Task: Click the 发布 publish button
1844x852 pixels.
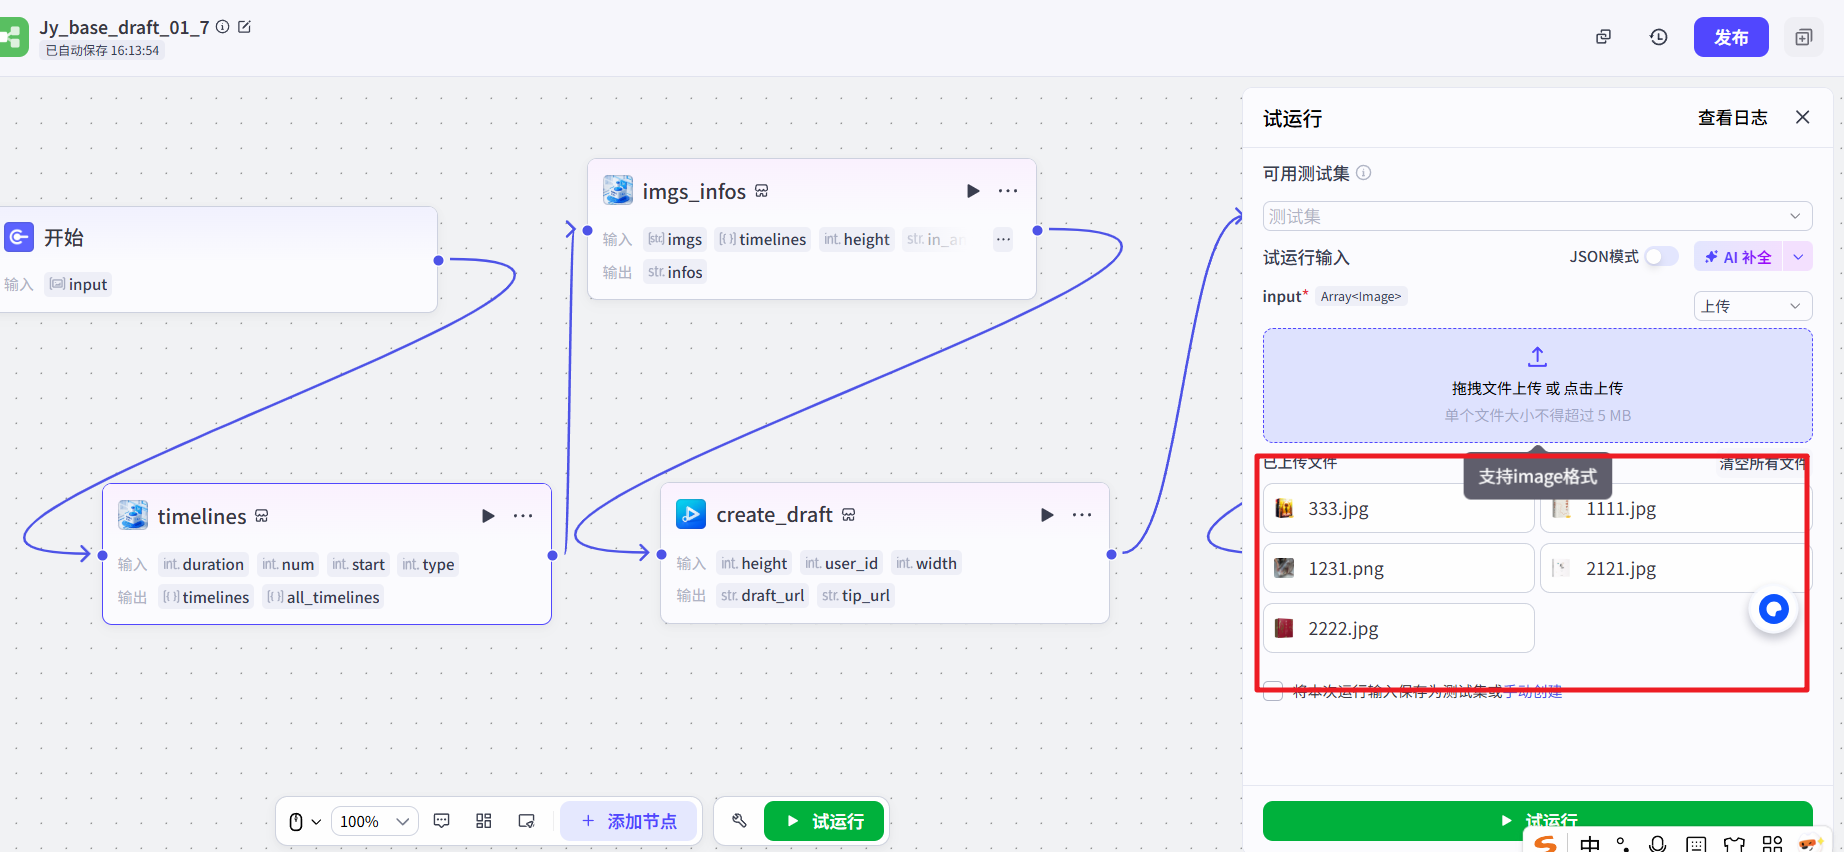Action: coord(1730,37)
